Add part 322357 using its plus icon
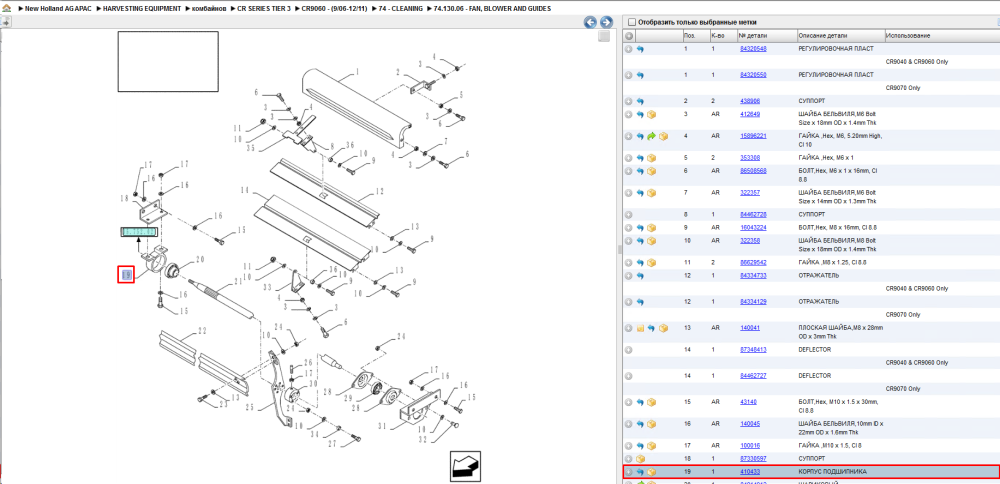The image size is (1000, 484). pos(629,193)
